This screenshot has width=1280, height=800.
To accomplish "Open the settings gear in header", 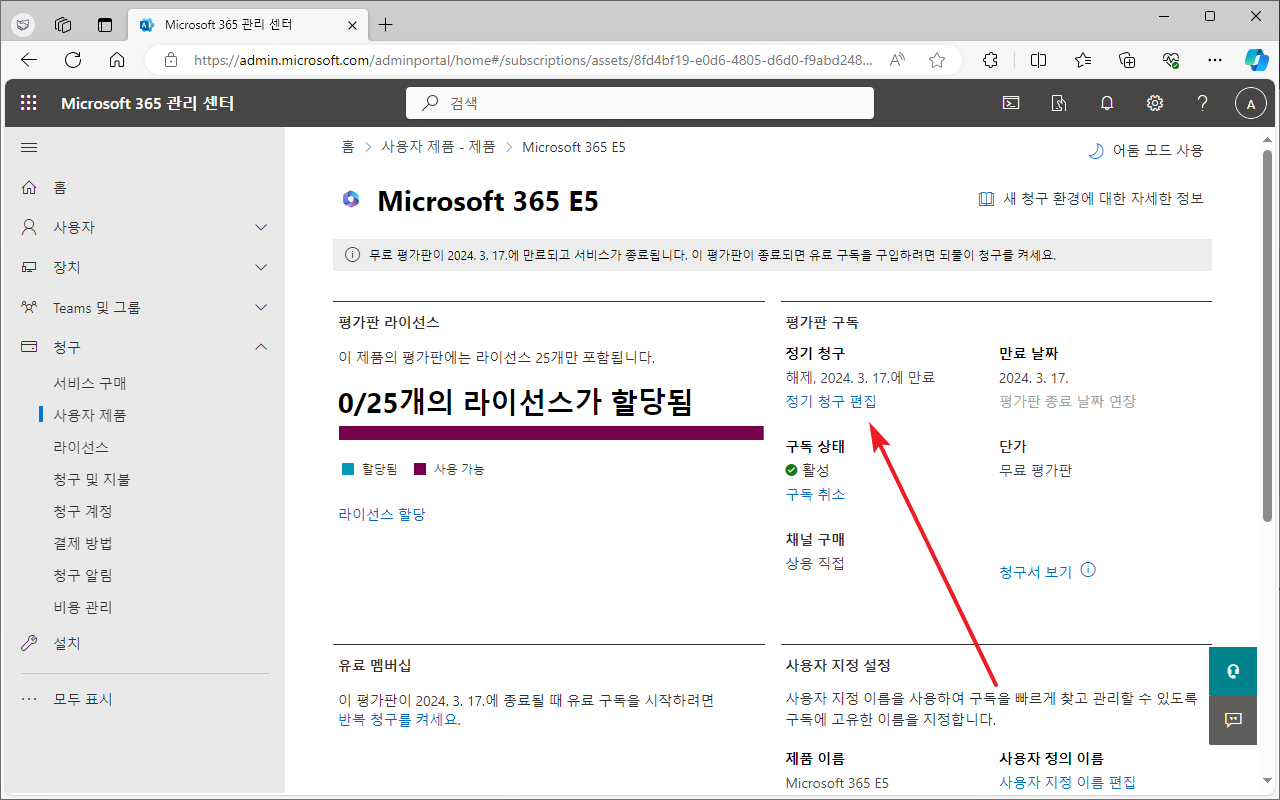I will 1155,103.
